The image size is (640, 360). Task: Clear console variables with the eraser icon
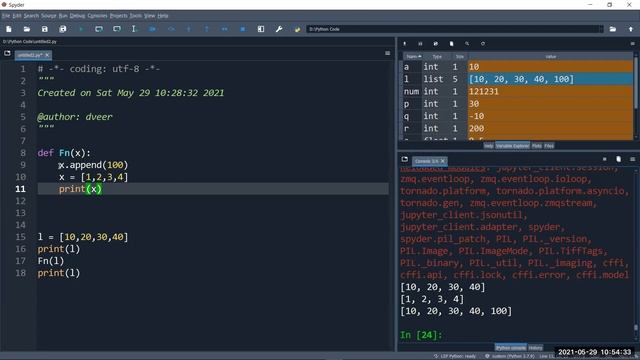click(618, 159)
